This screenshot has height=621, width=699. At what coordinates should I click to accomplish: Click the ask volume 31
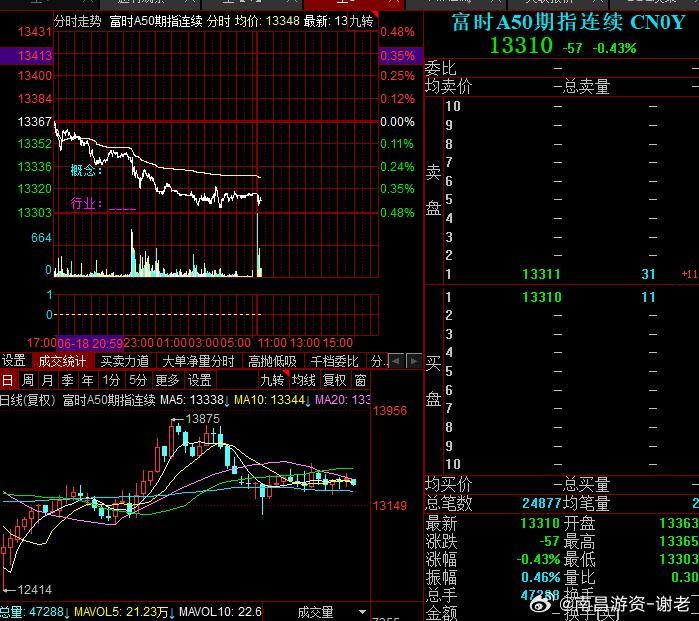(649, 274)
